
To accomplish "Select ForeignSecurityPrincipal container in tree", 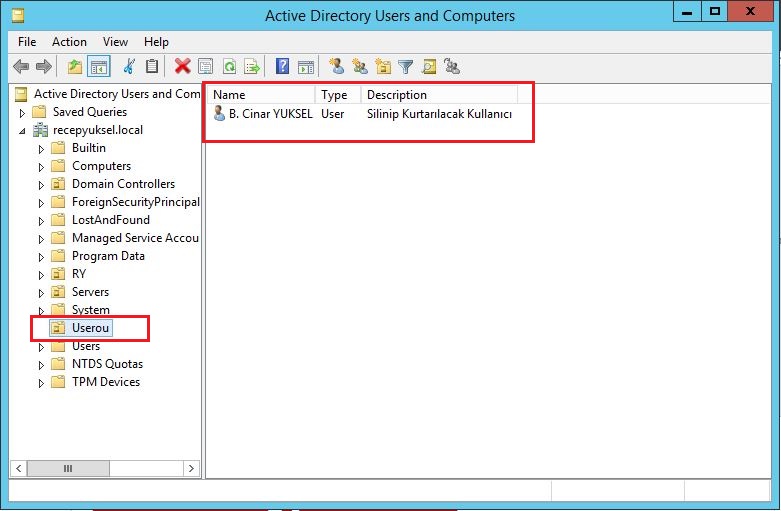I will click(135, 202).
